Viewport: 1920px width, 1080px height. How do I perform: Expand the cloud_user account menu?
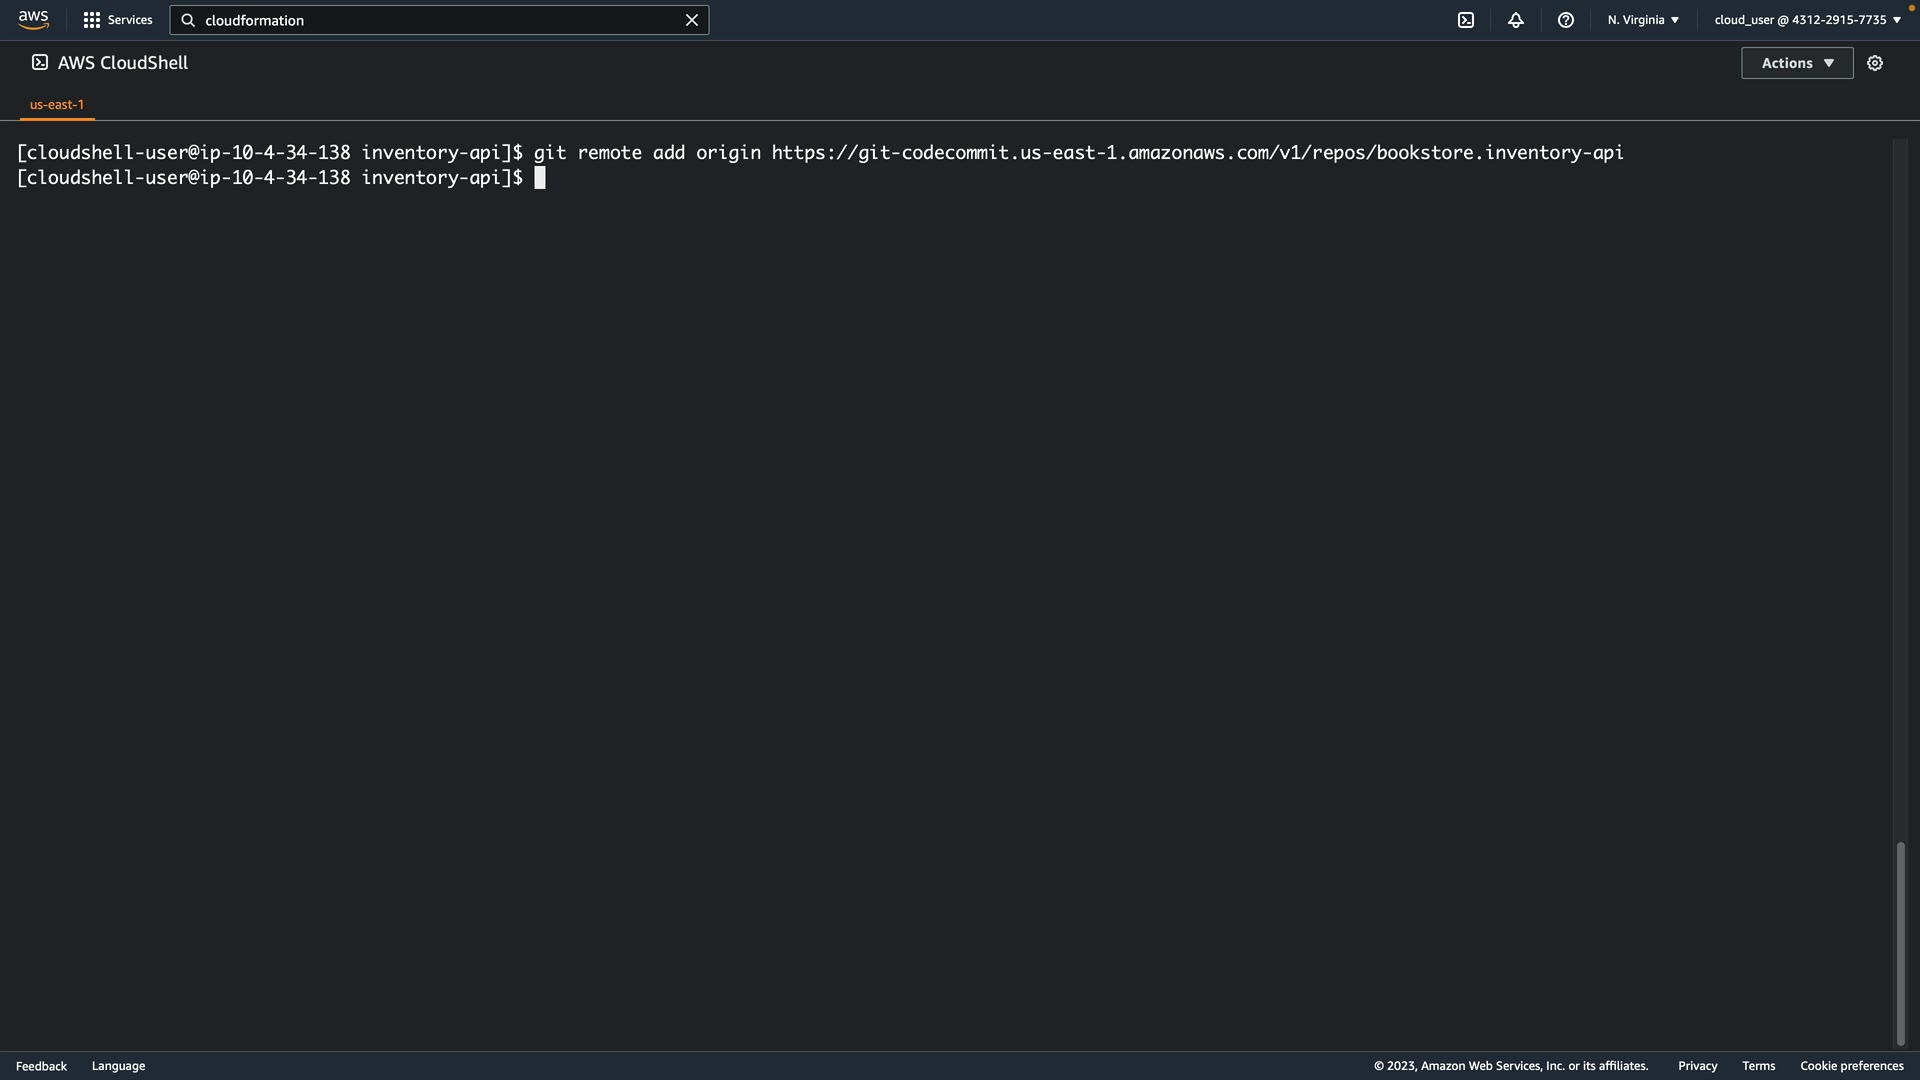[1807, 20]
